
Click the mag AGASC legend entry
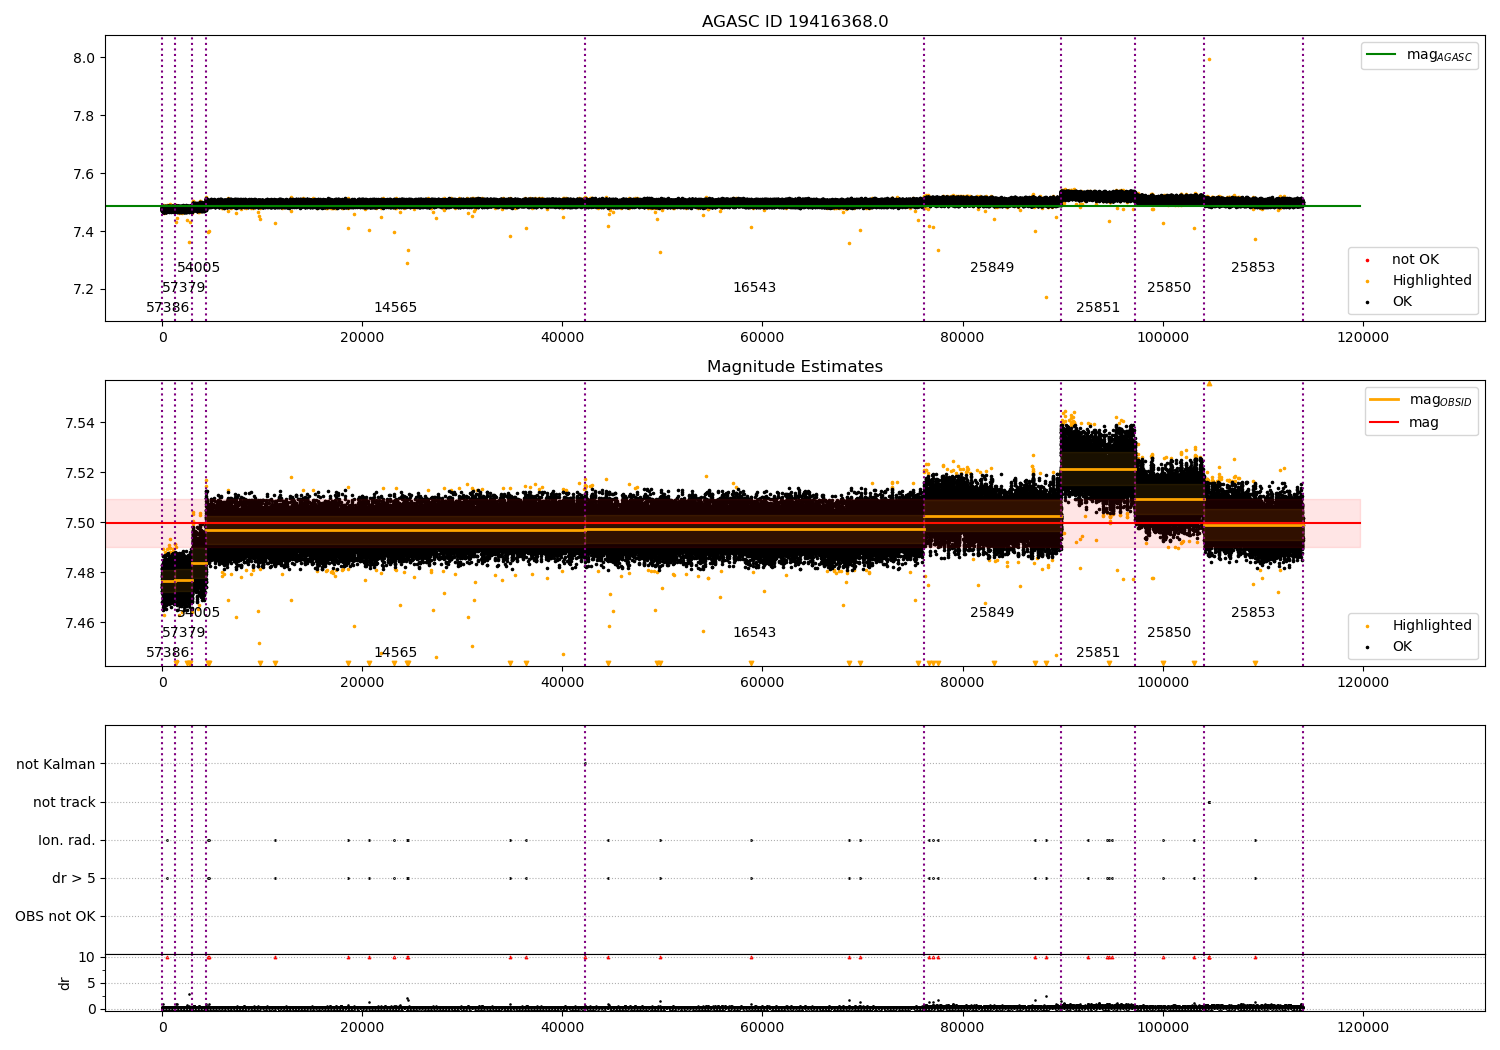pos(1419,55)
